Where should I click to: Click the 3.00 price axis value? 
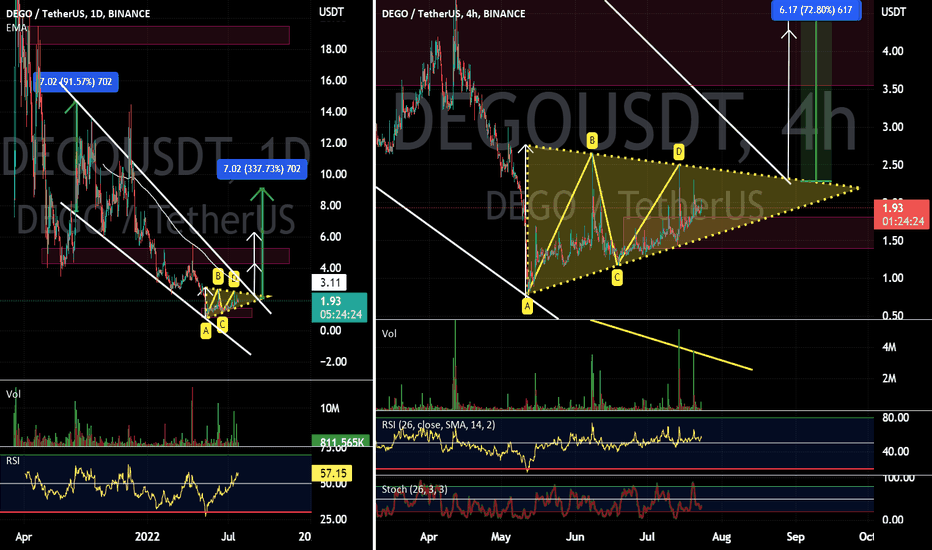pos(893,127)
